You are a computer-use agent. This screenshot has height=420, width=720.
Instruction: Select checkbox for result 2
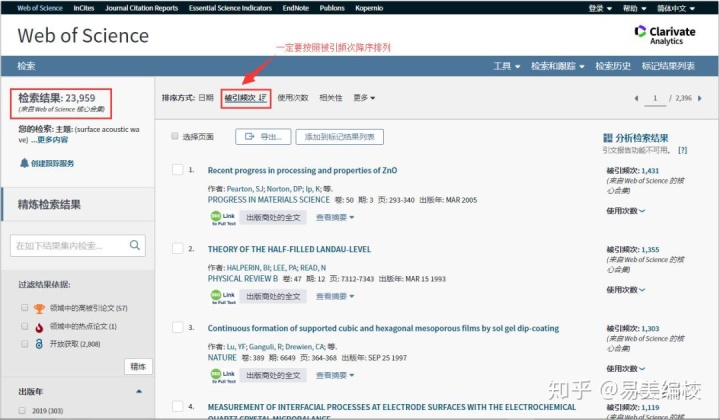pyautogui.click(x=177, y=248)
